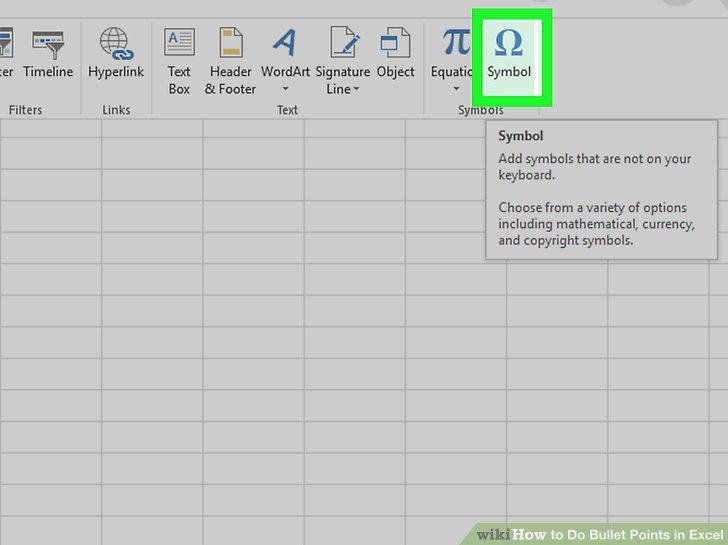This screenshot has width=728, height=545.
Task: Add a Hyperlink to the cell
Action: tap(116, 53)
